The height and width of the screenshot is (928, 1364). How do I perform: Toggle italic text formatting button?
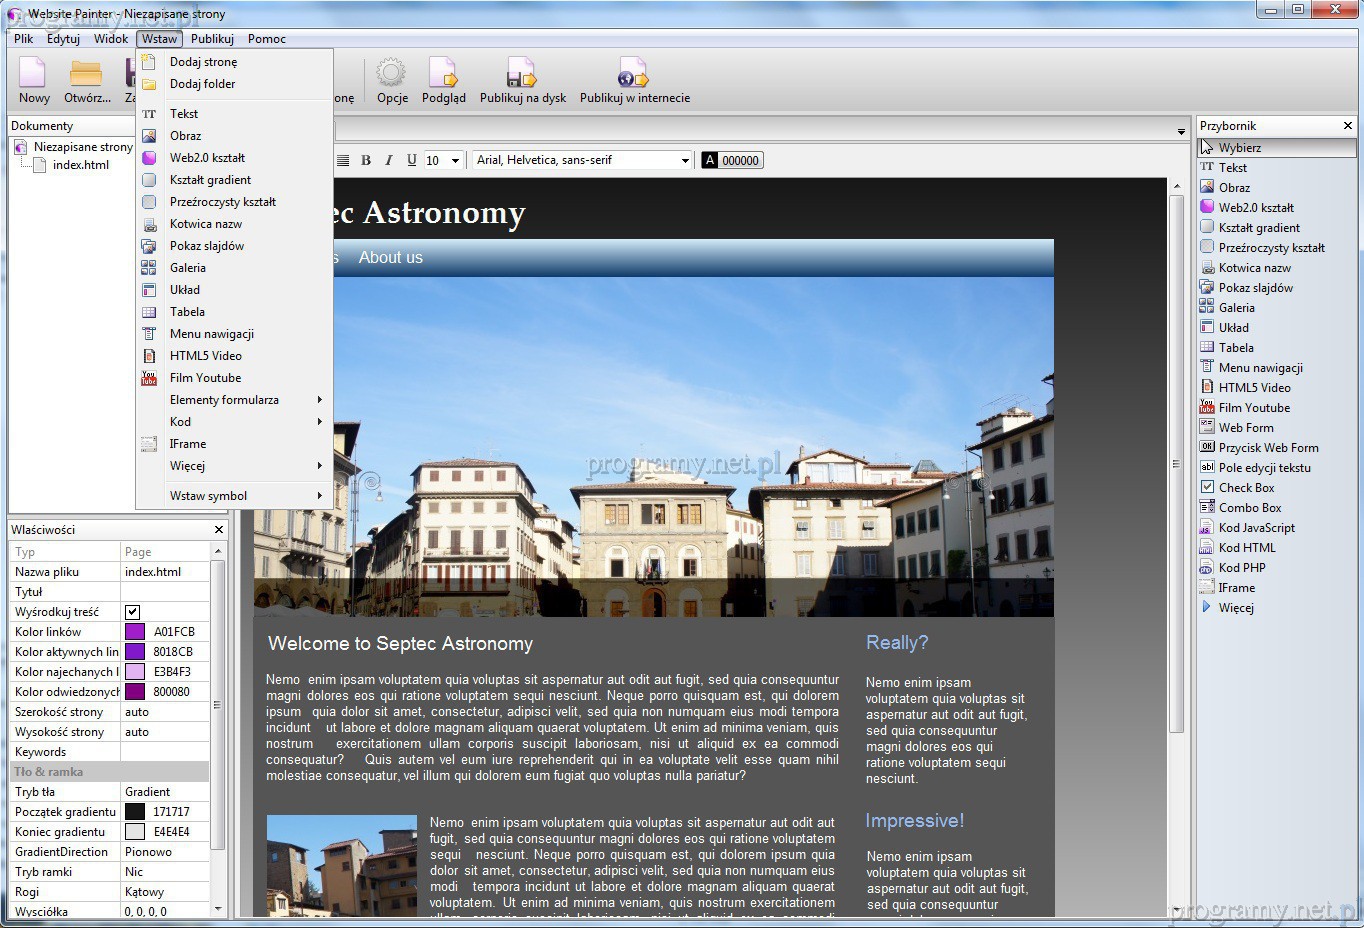tap(388, 160)
